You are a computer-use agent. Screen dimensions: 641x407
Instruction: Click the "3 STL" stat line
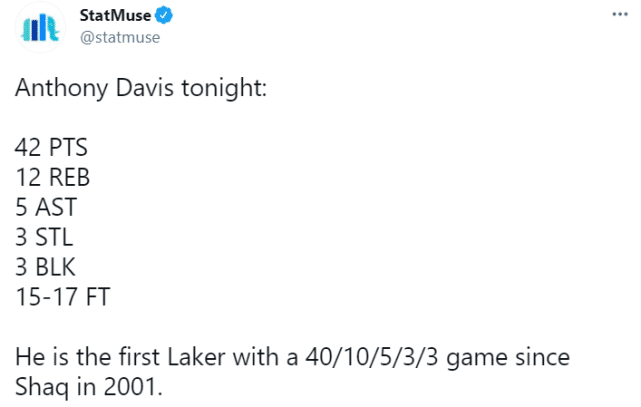coord(45,238)
